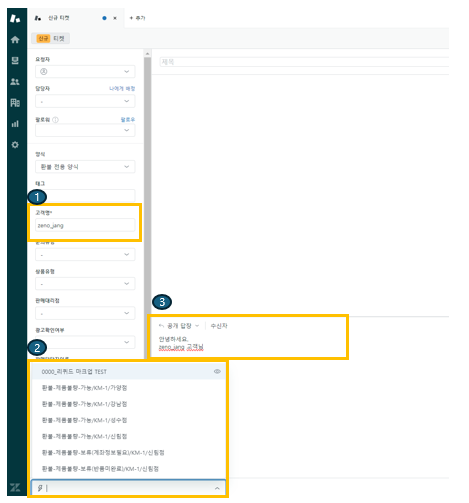Click the 'zeno_jang 고객님' text in reply
Viewport: 469px width, 503px height.
tap(181, 347)
